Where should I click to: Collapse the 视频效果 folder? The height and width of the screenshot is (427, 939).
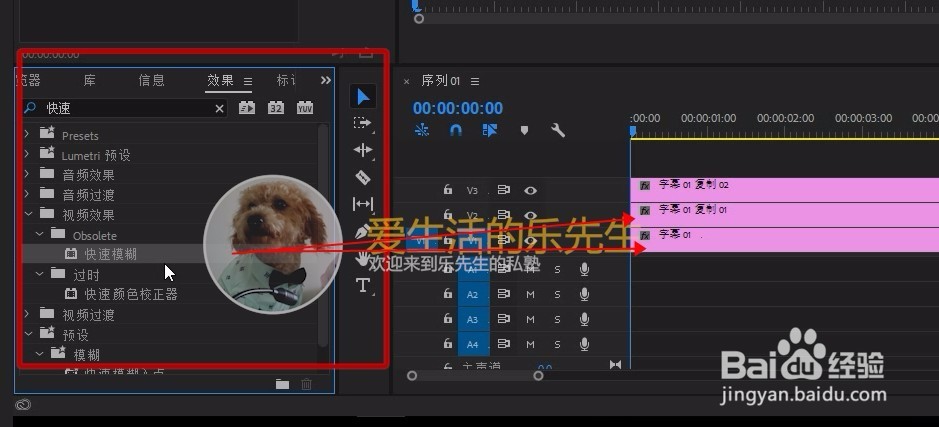tap(28, 214)
